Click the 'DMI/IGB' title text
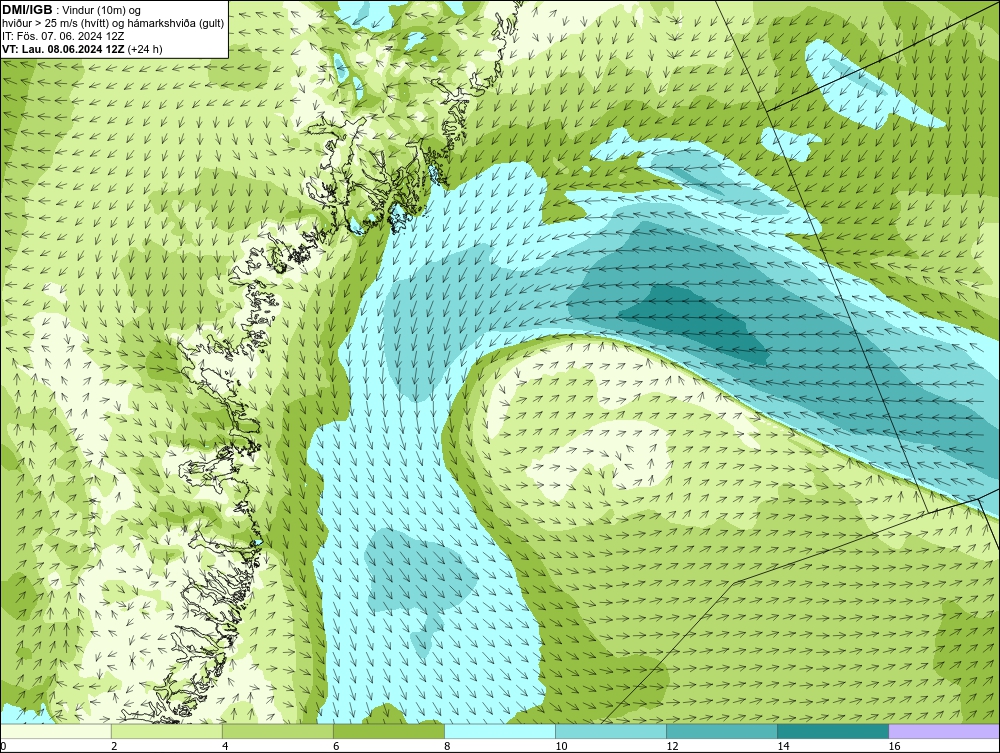1000x753 pixels. [x=27, y=10]
